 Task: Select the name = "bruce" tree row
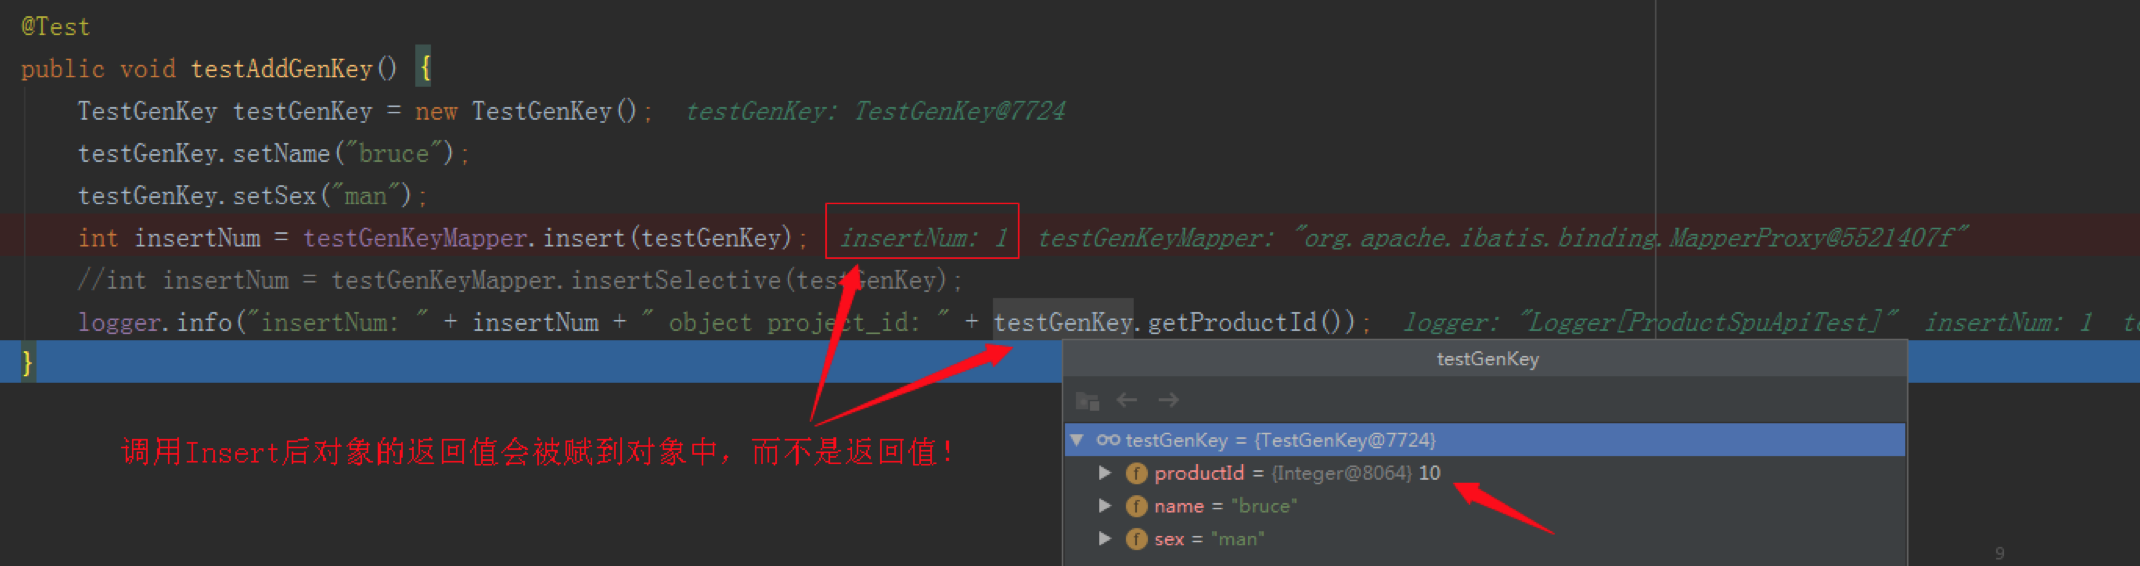[1484, 506]
